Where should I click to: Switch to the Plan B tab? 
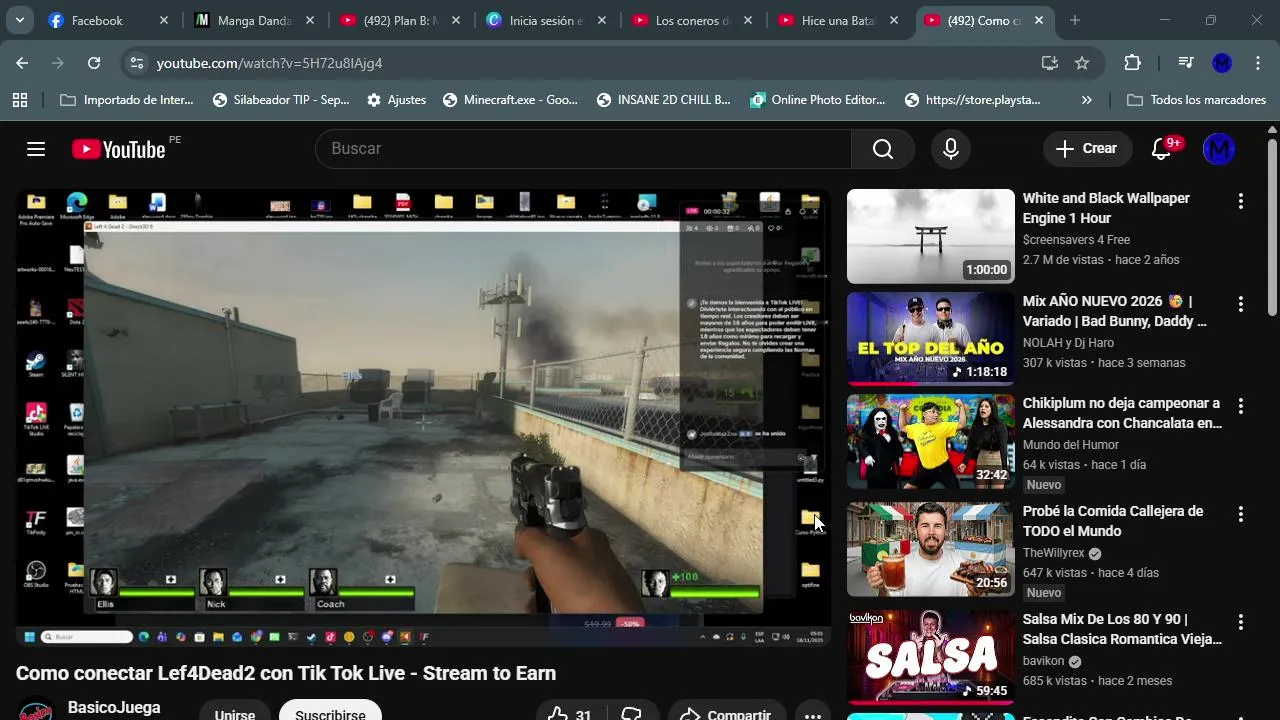click(x=400, y=20)
